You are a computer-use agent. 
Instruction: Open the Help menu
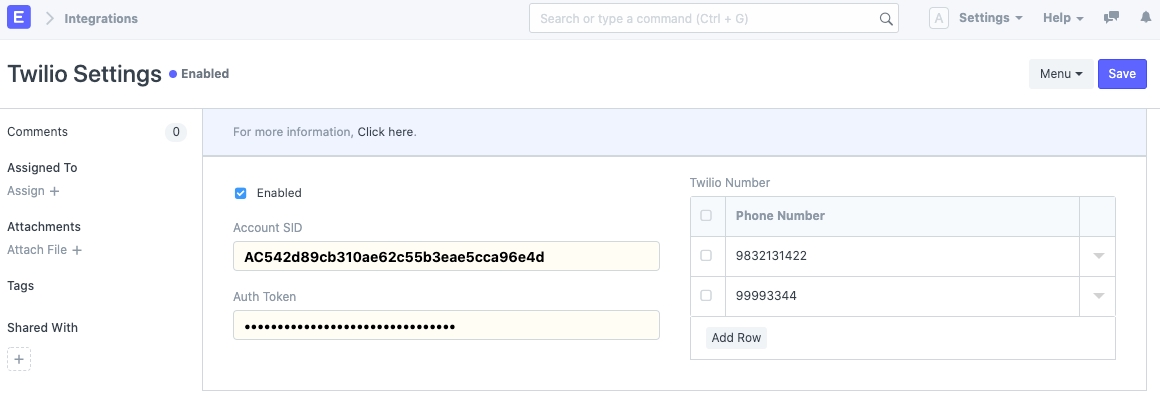tap(1063, 18)
